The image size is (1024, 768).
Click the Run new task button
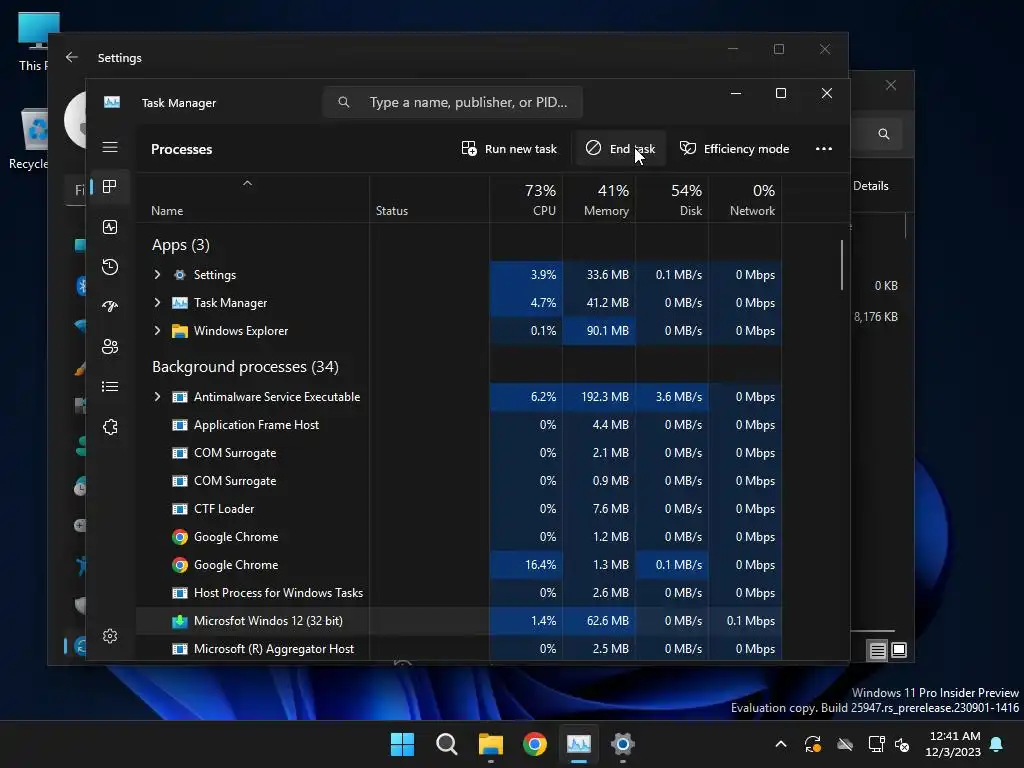509,149
